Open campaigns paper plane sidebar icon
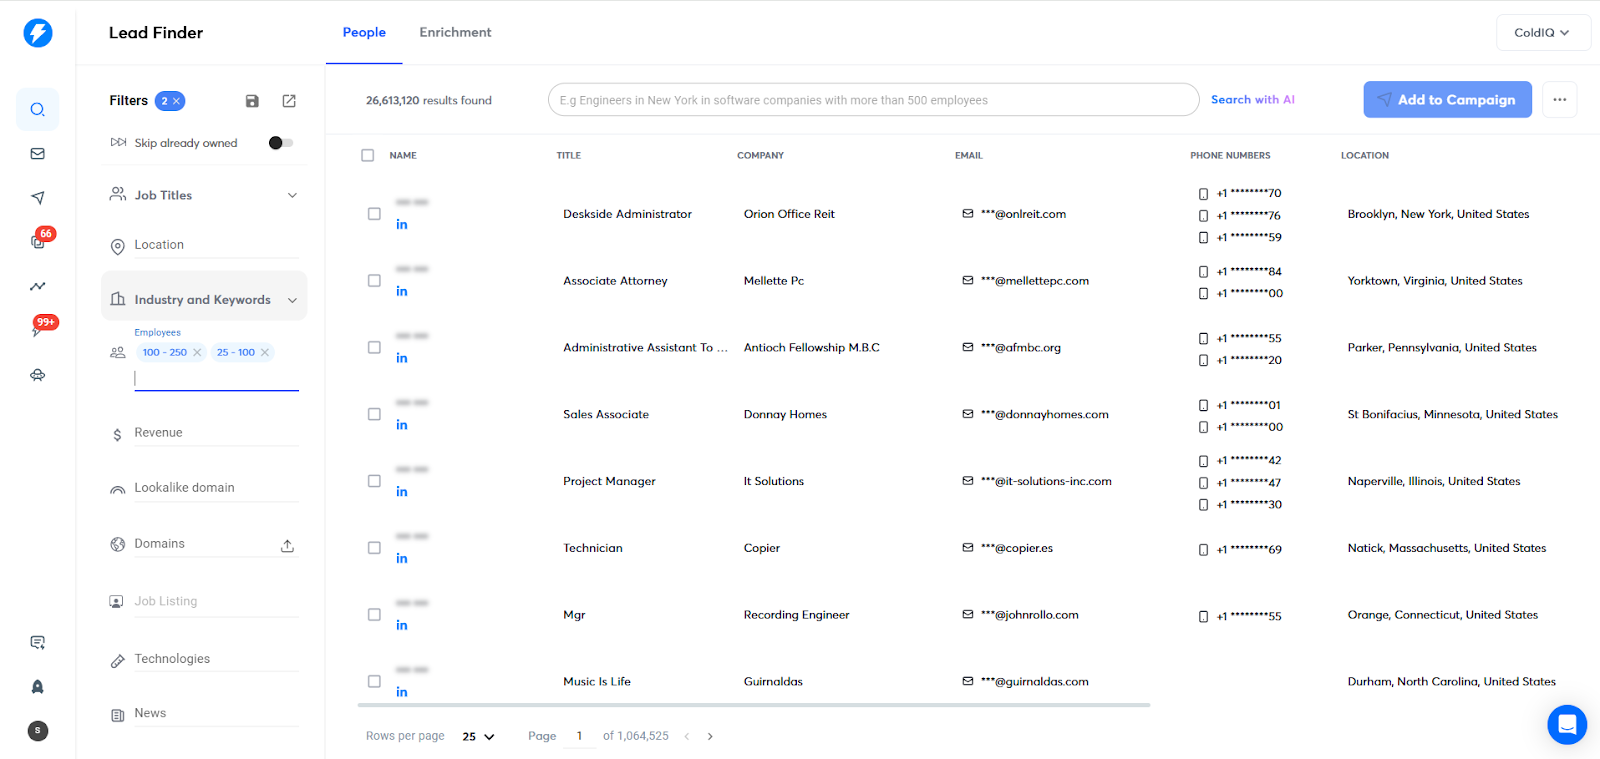This screenshot has width=1600, height=759. point(38,198)
